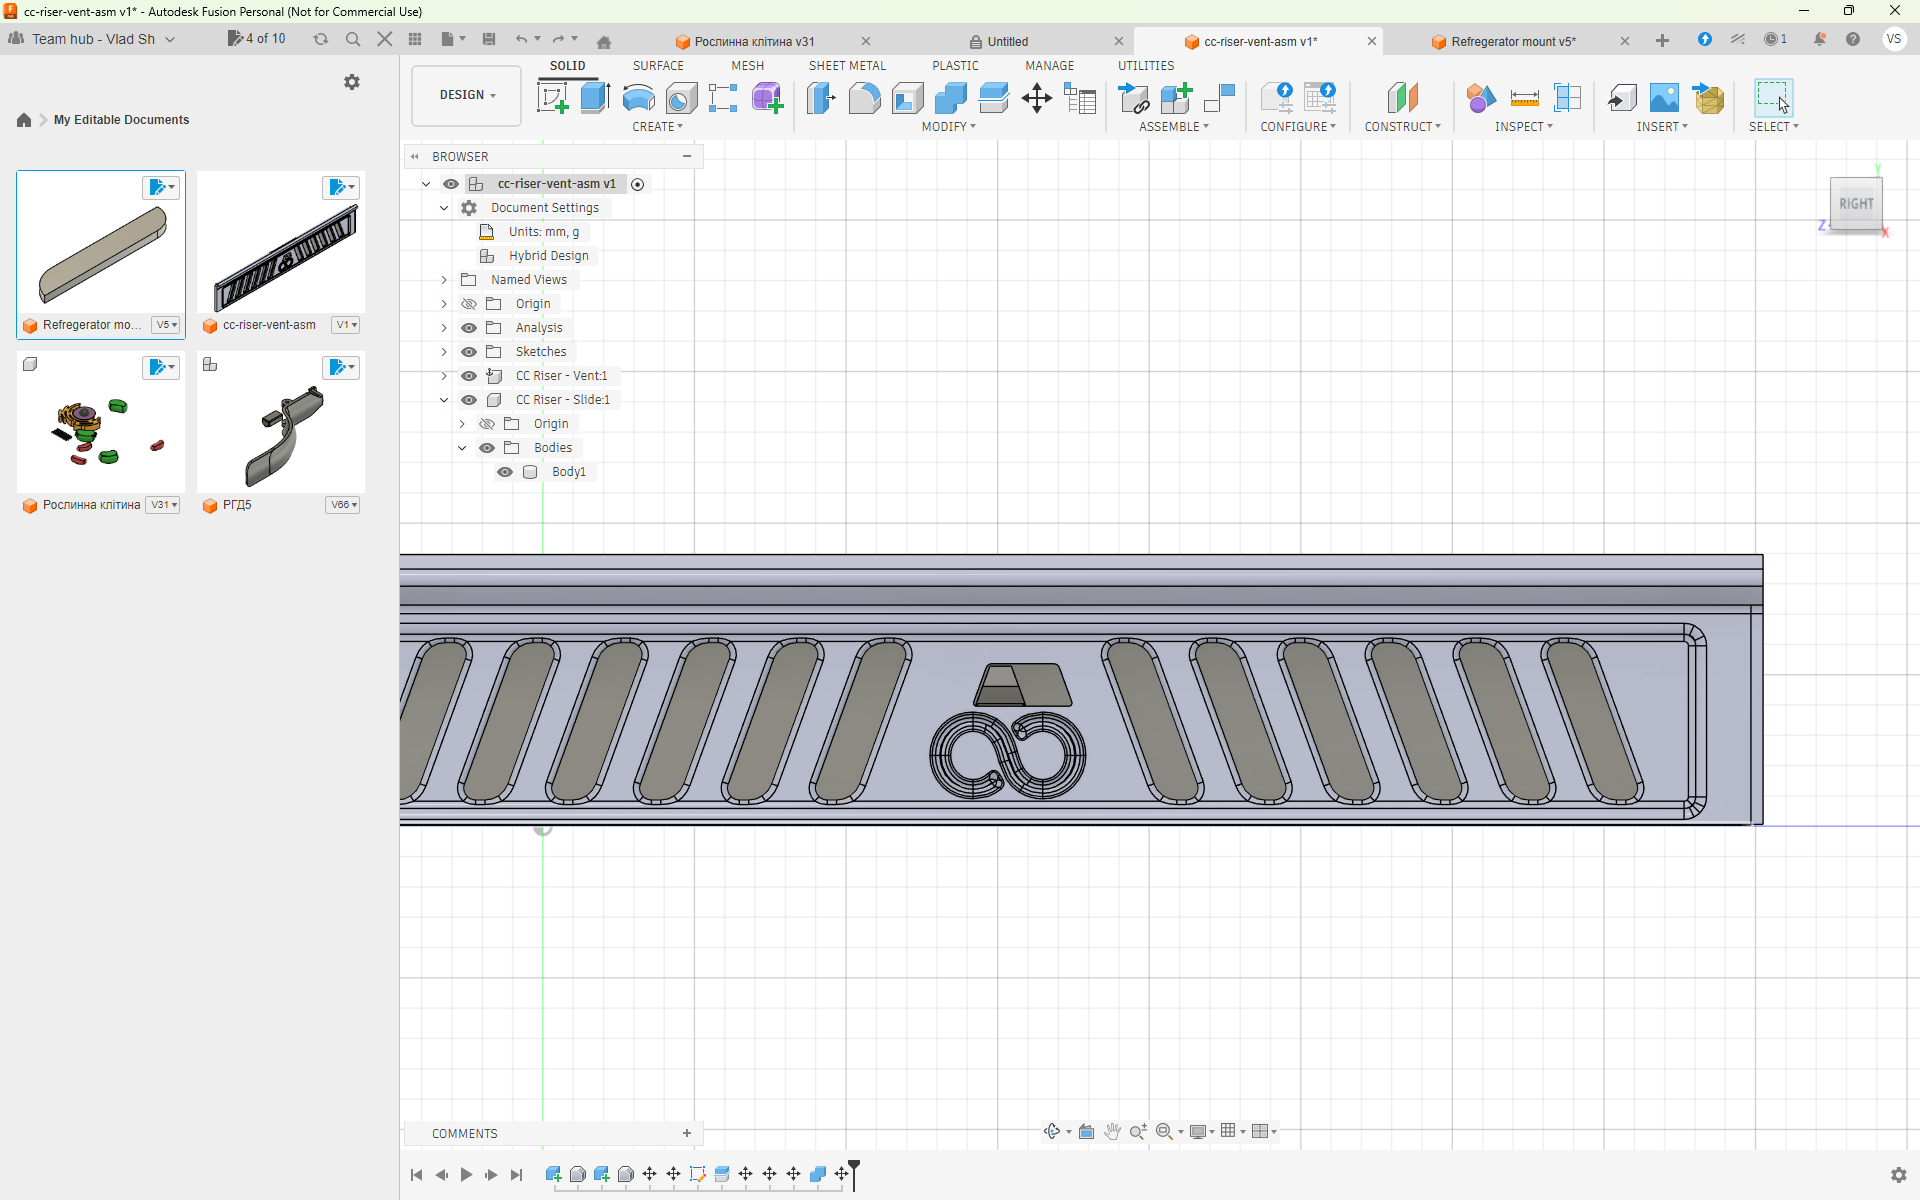Switch to the SHEET METAL tab
1920x1200 pixels.
pos(847,66)
